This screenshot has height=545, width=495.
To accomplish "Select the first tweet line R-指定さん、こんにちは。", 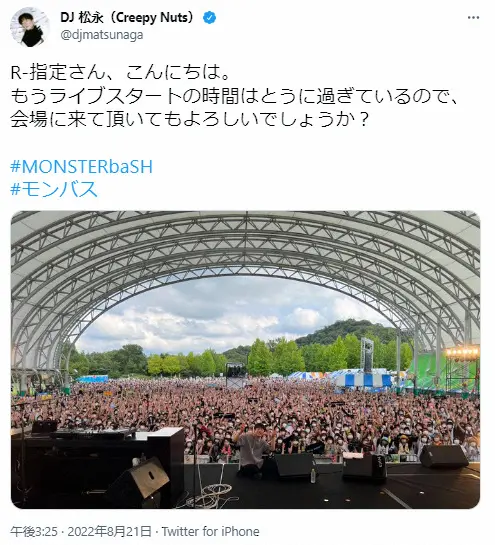I will click(x=120, y=72).
